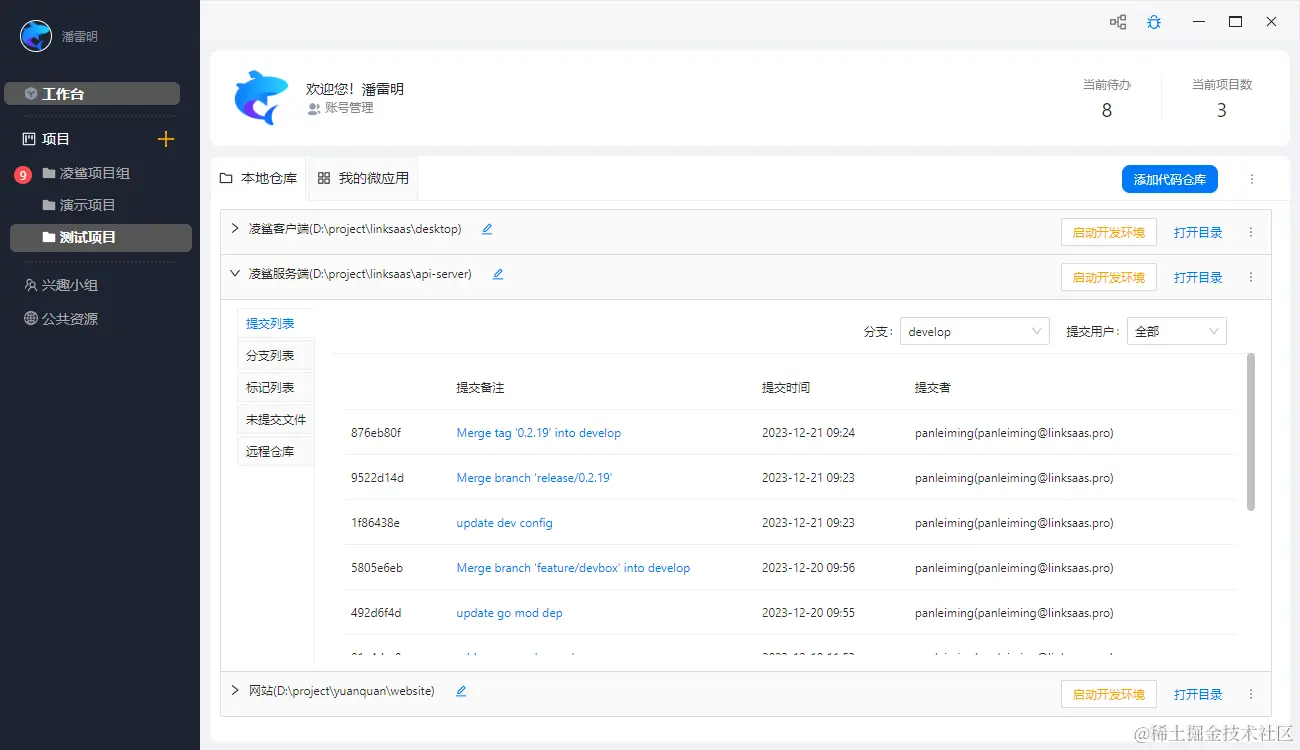Click the shark avatar next to 潘雷明 in sidebar
The image size is (1300, 750).
pos(36,36)
